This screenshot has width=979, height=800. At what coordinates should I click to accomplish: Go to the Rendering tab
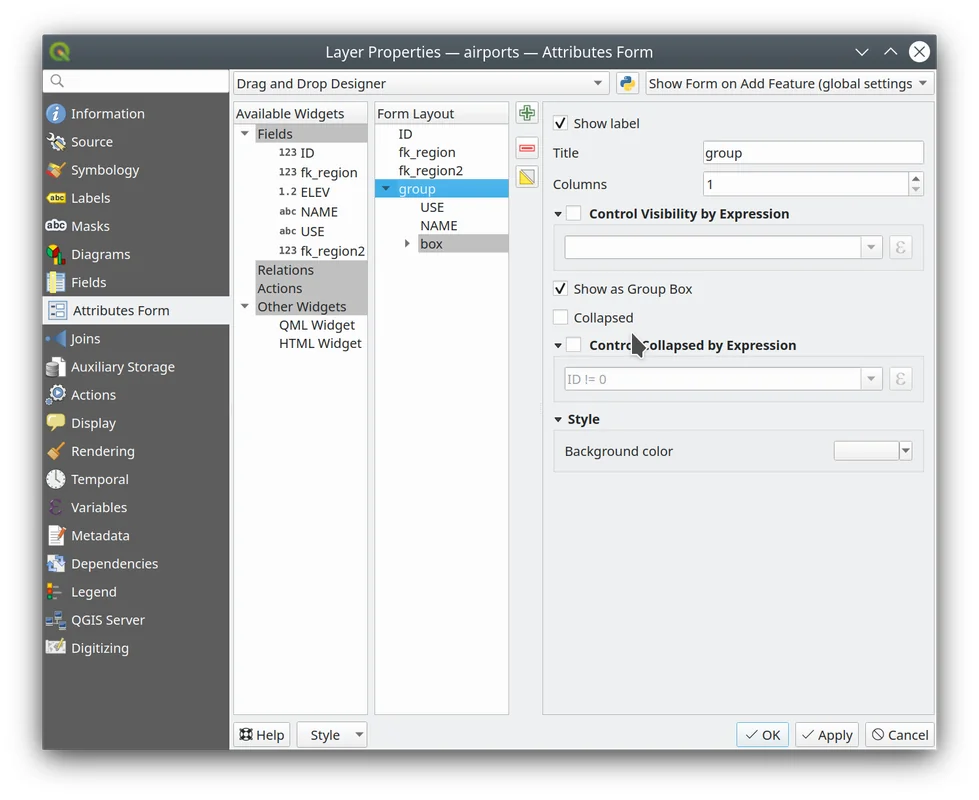pyautogui.click(x=102, y=452)
